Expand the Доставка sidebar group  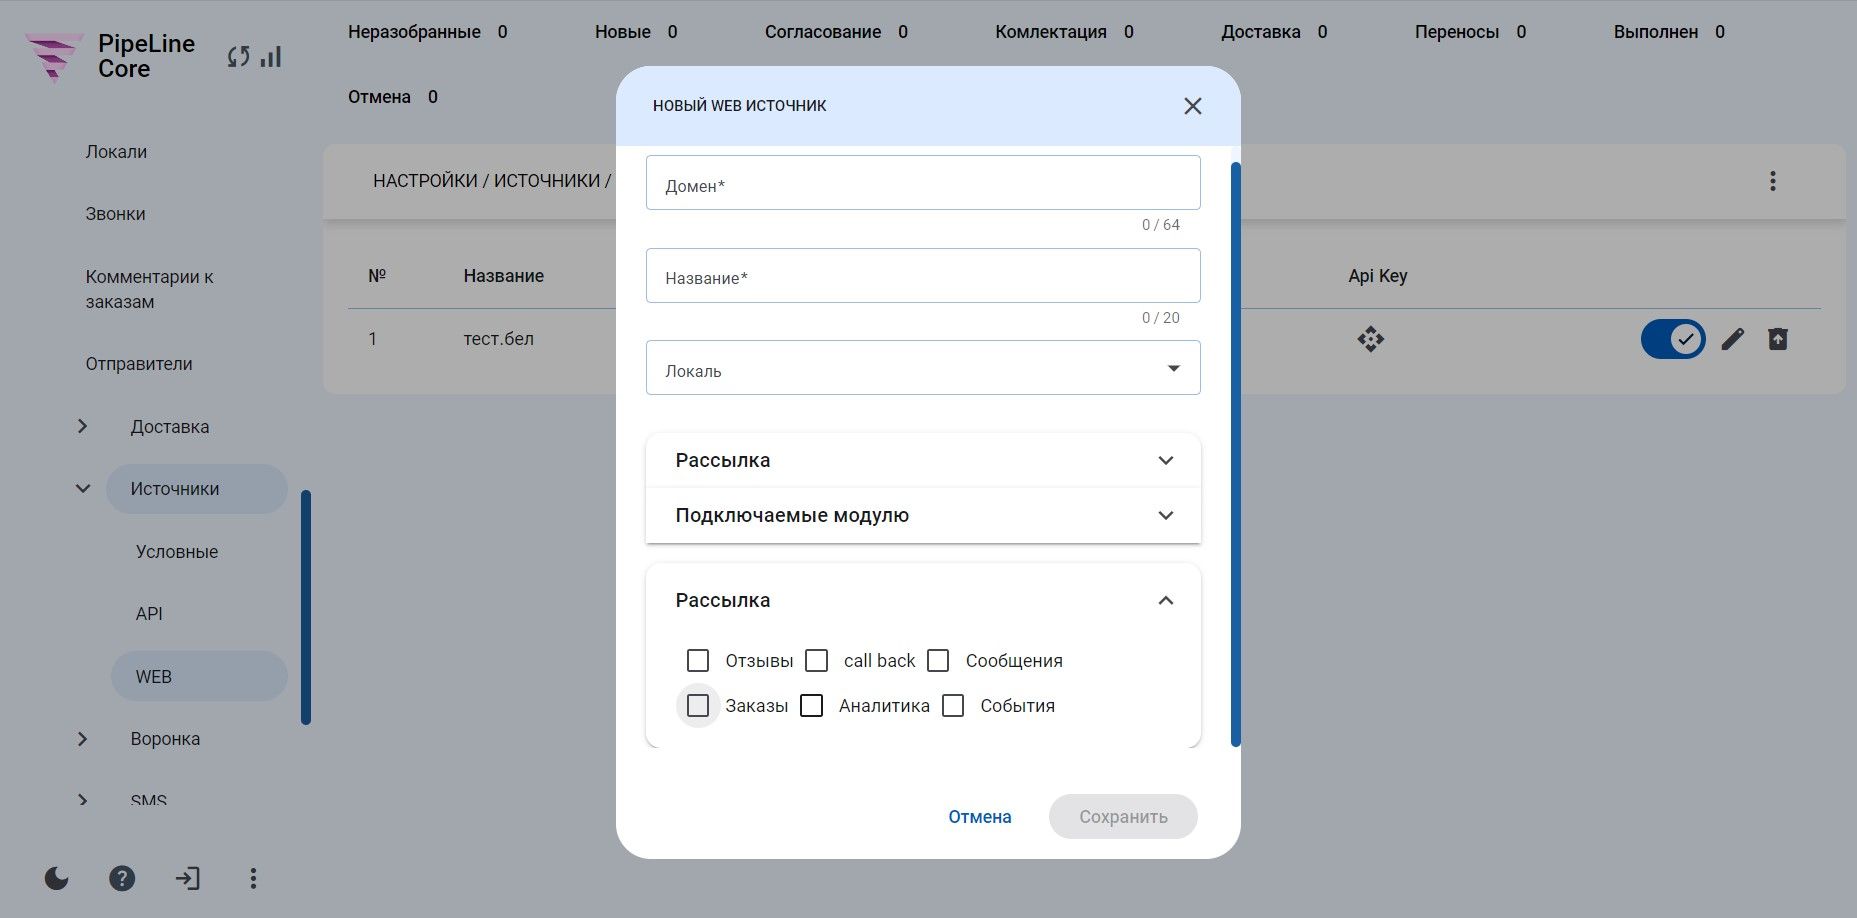[83, 427]
